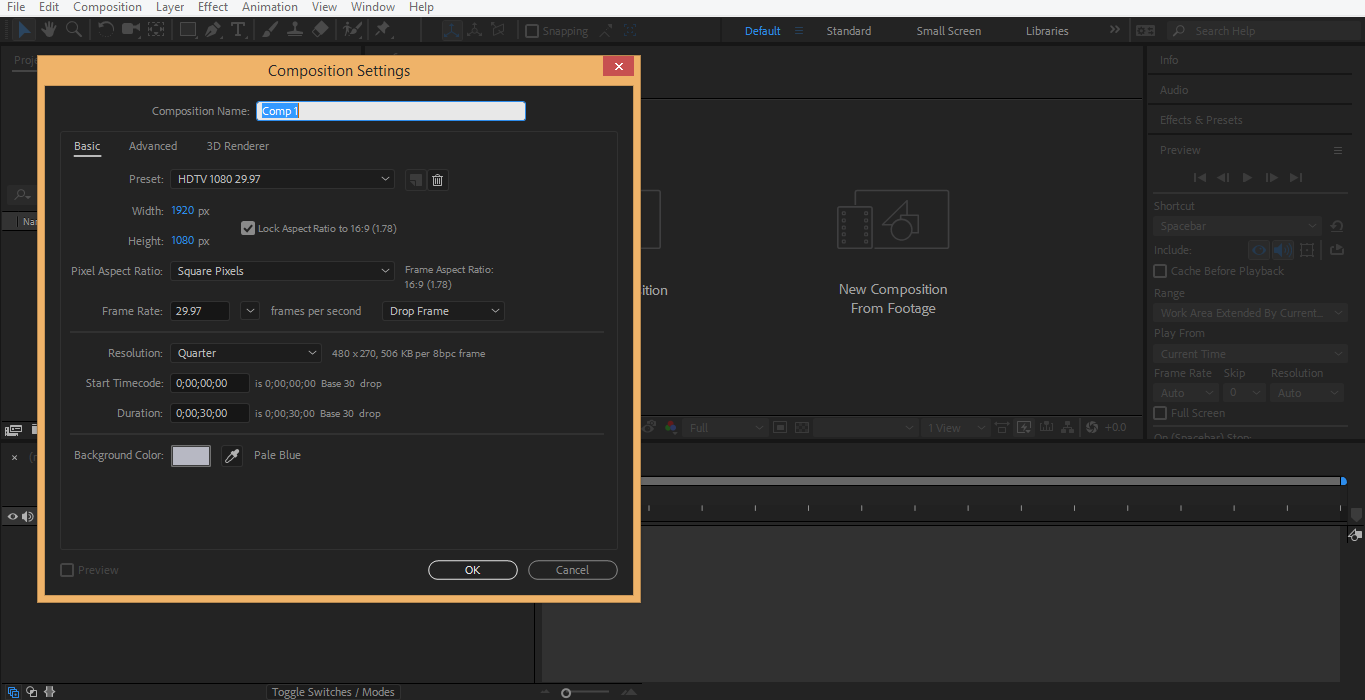Click OK in Composition Settings
Viewport: 1365px width, 700px height.
point(473,570)
